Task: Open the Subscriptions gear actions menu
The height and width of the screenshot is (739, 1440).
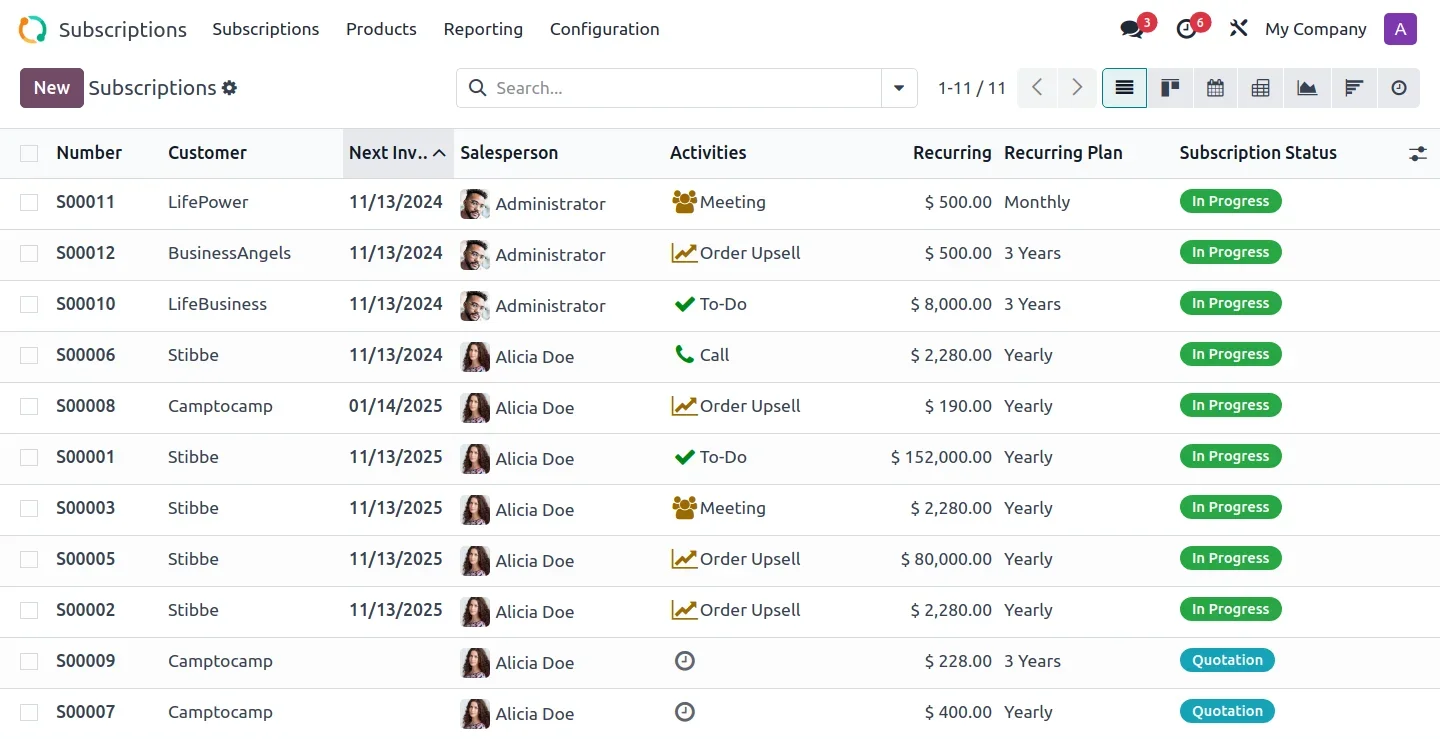Action: tap(230, 88)
